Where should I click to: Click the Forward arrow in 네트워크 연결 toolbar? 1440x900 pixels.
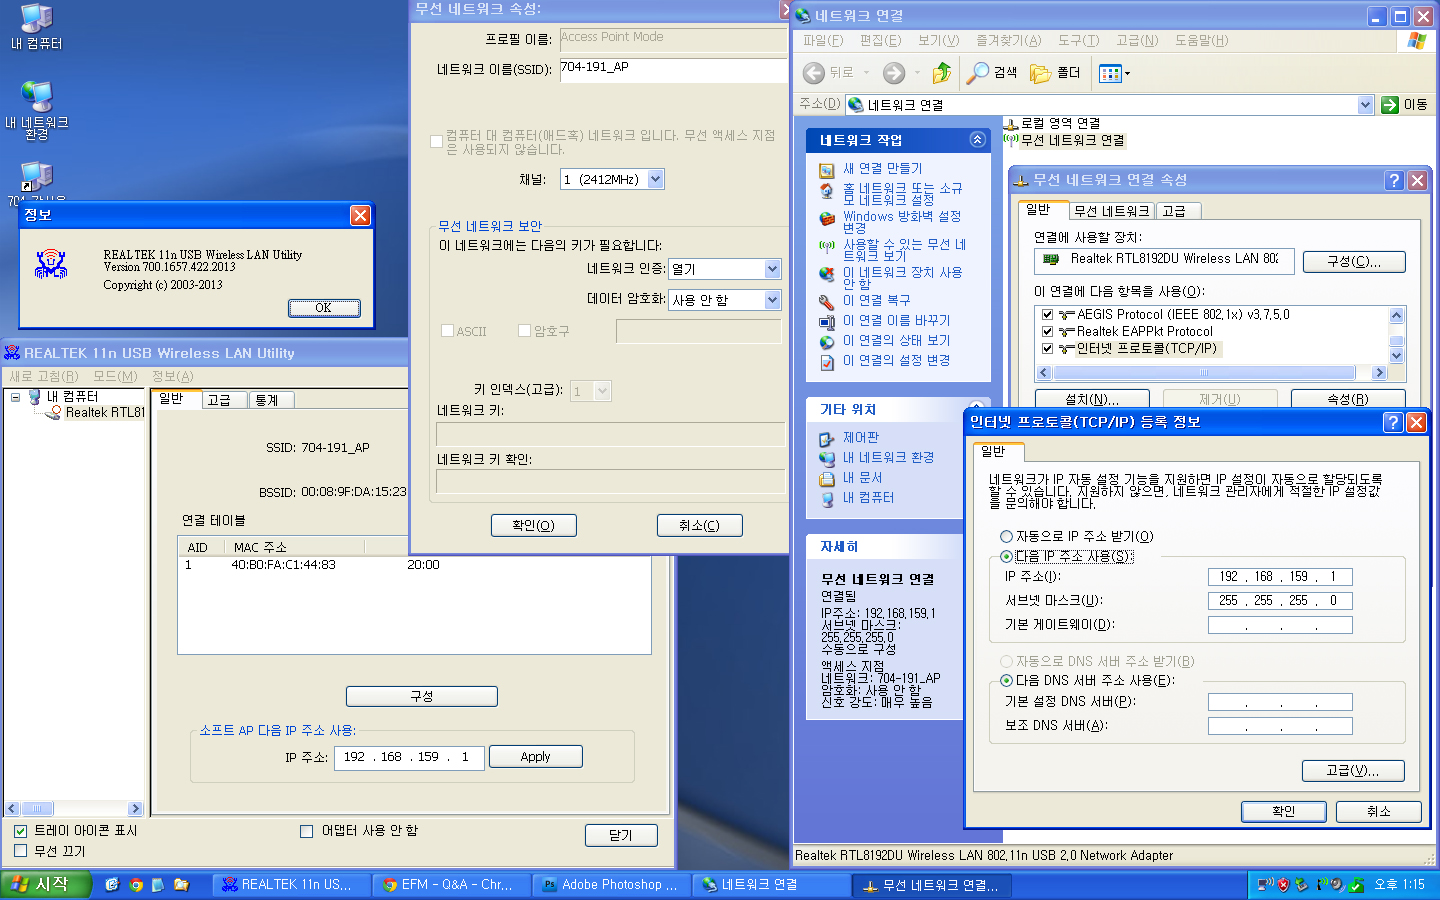(x=894, y=73)
